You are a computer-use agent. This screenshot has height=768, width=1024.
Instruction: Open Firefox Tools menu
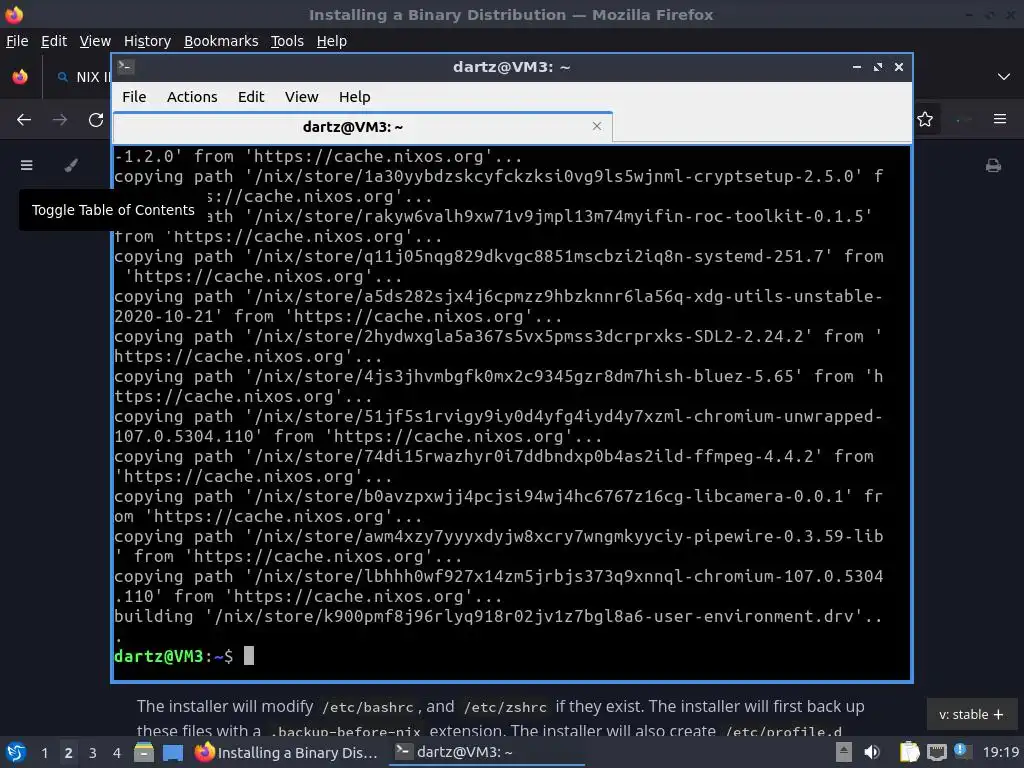pos(287,41)
